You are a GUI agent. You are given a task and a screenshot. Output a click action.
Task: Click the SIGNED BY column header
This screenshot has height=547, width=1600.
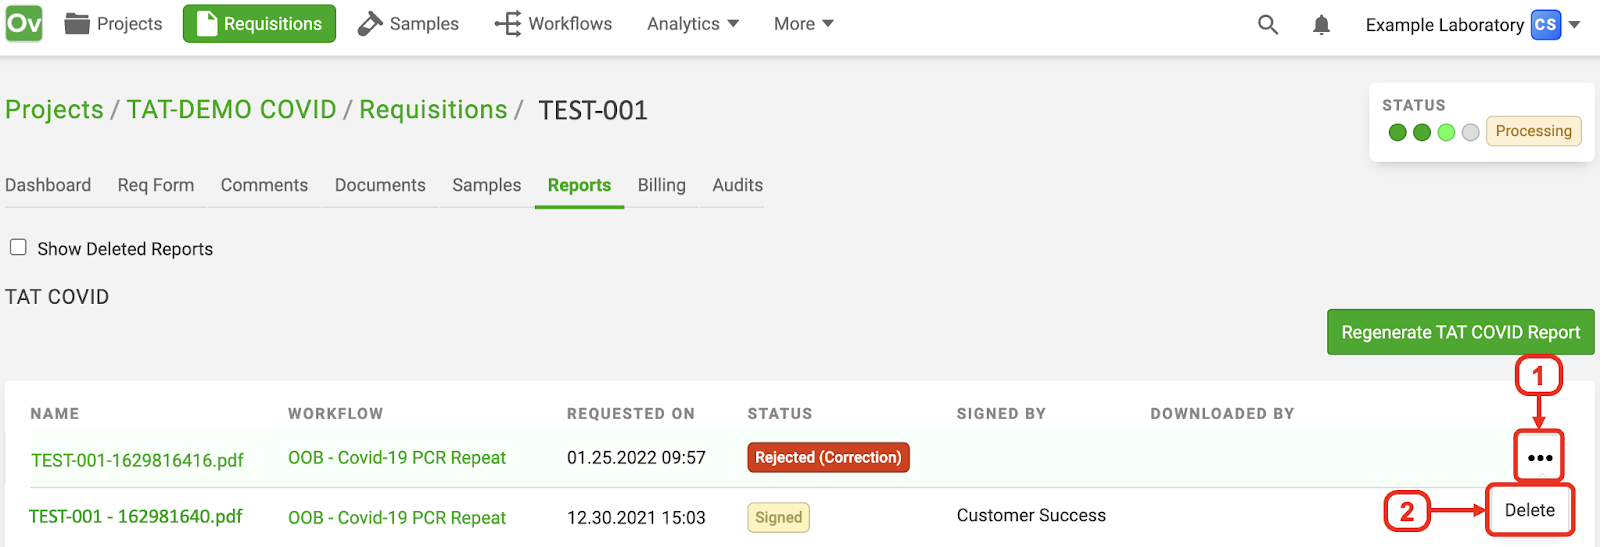(x=1001, y=414)
